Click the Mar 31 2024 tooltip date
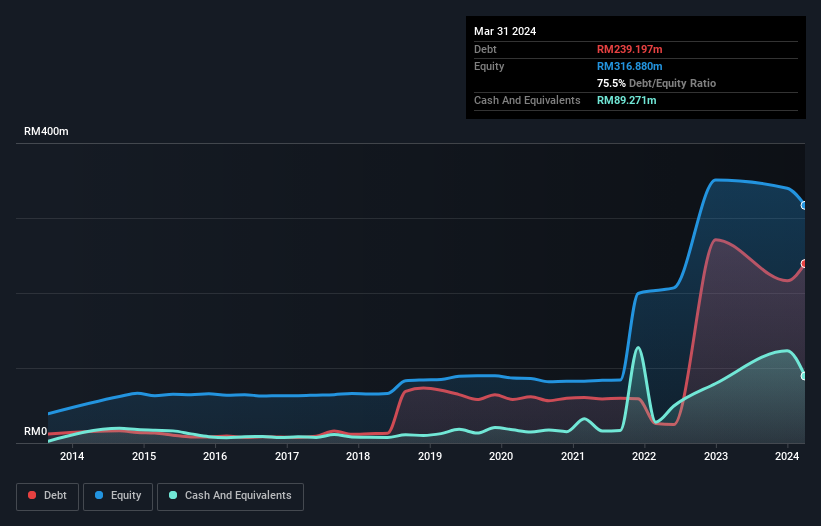Screen dimensions: 821x526 pyautogui.click(x=505, y=31)
